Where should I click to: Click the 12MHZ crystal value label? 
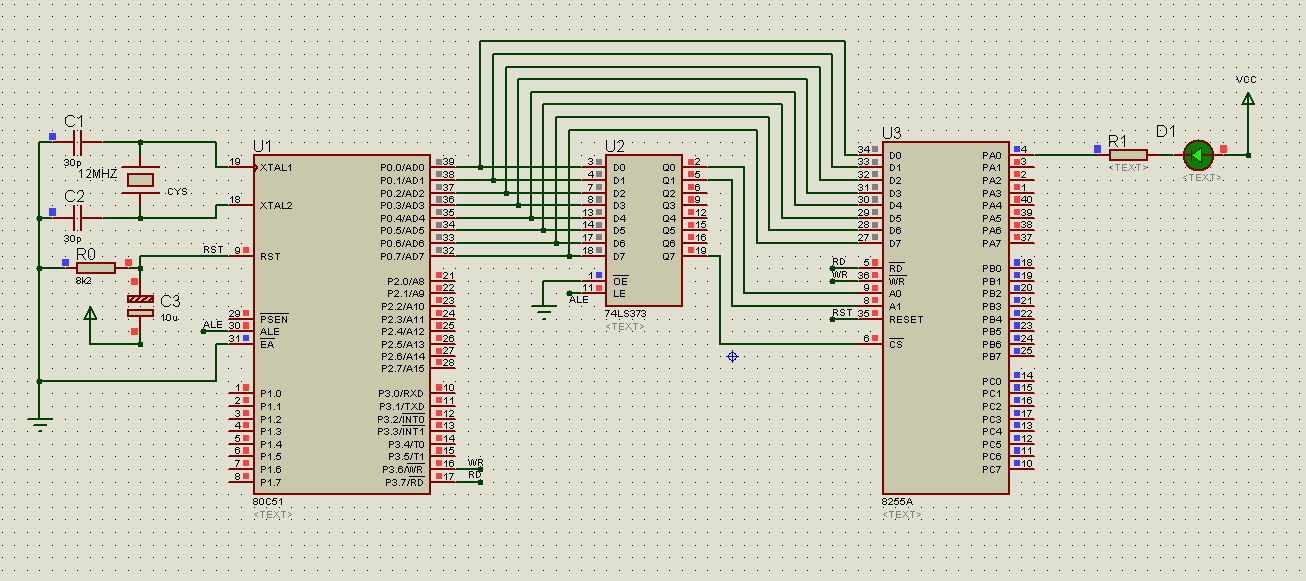[98, 174]
